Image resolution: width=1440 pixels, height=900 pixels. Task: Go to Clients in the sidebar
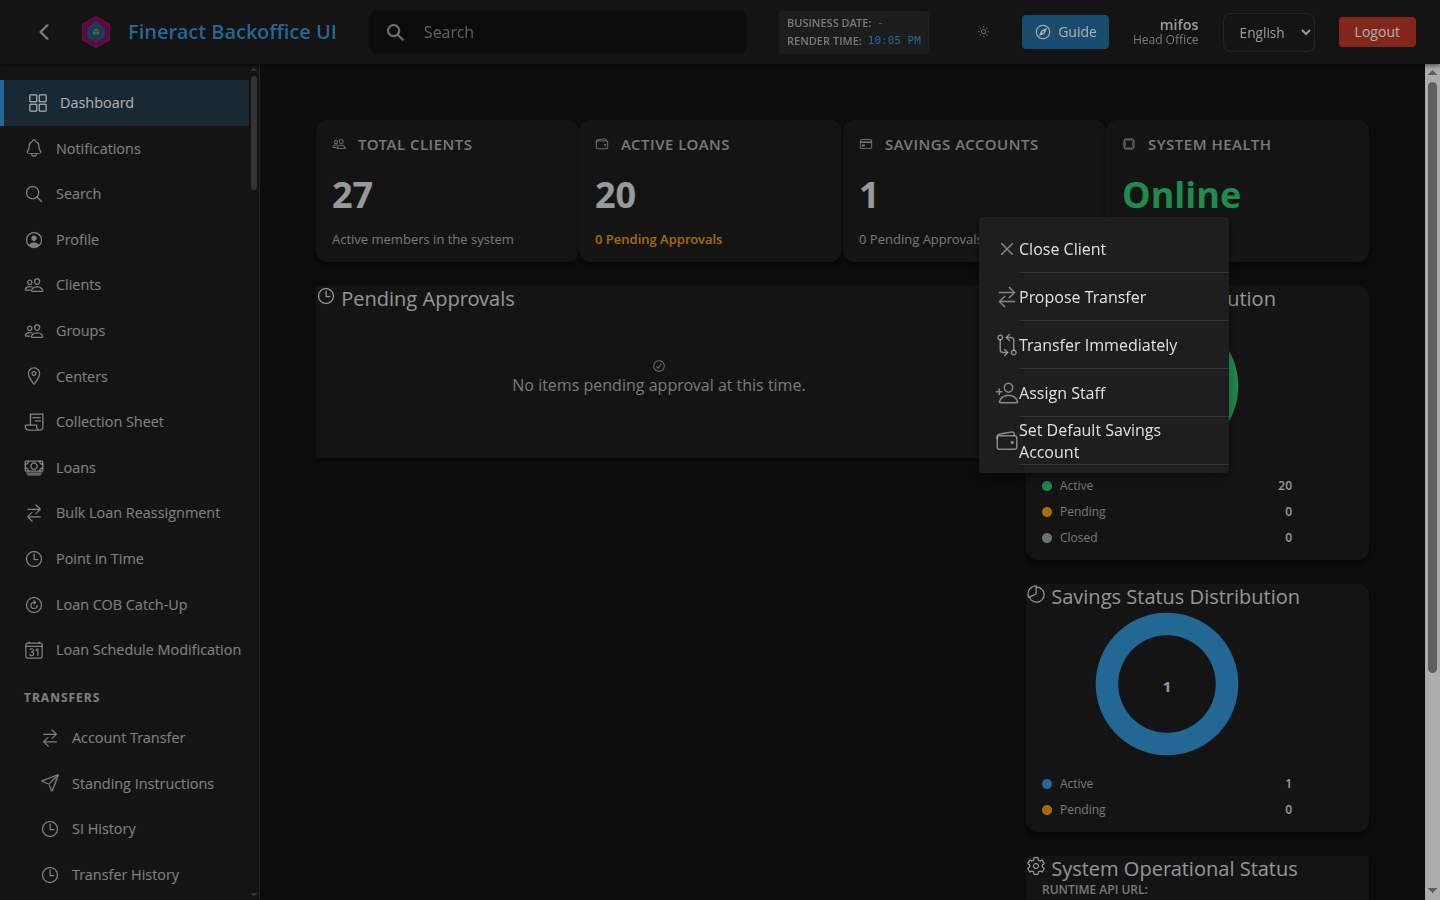click(x=125, y=285)
